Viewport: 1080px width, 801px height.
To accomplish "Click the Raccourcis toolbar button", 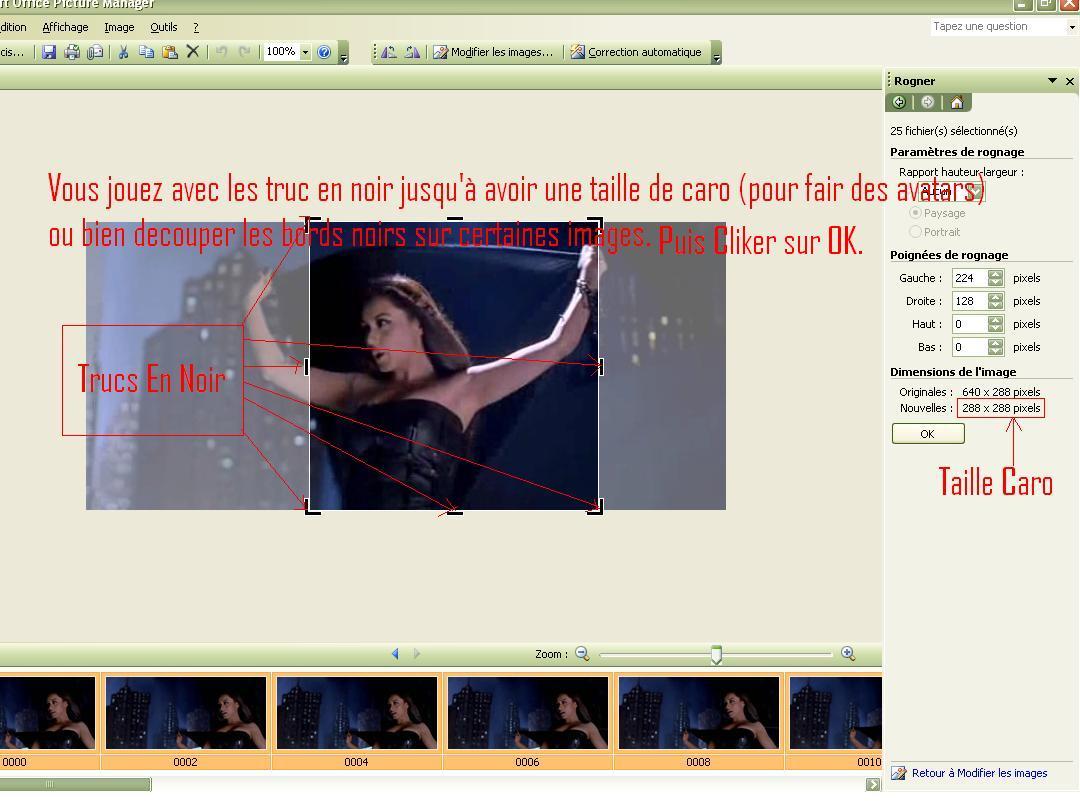I will click(12, 52).
